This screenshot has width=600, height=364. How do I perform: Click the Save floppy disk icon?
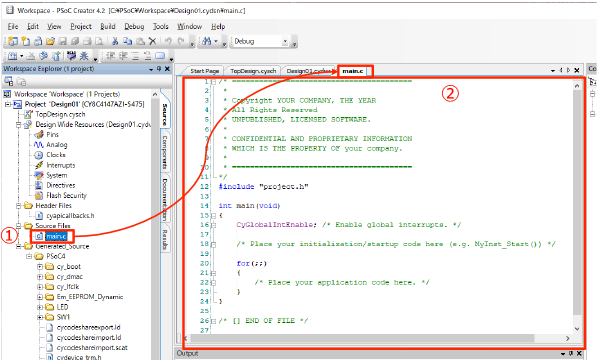[x=63, y=41]
